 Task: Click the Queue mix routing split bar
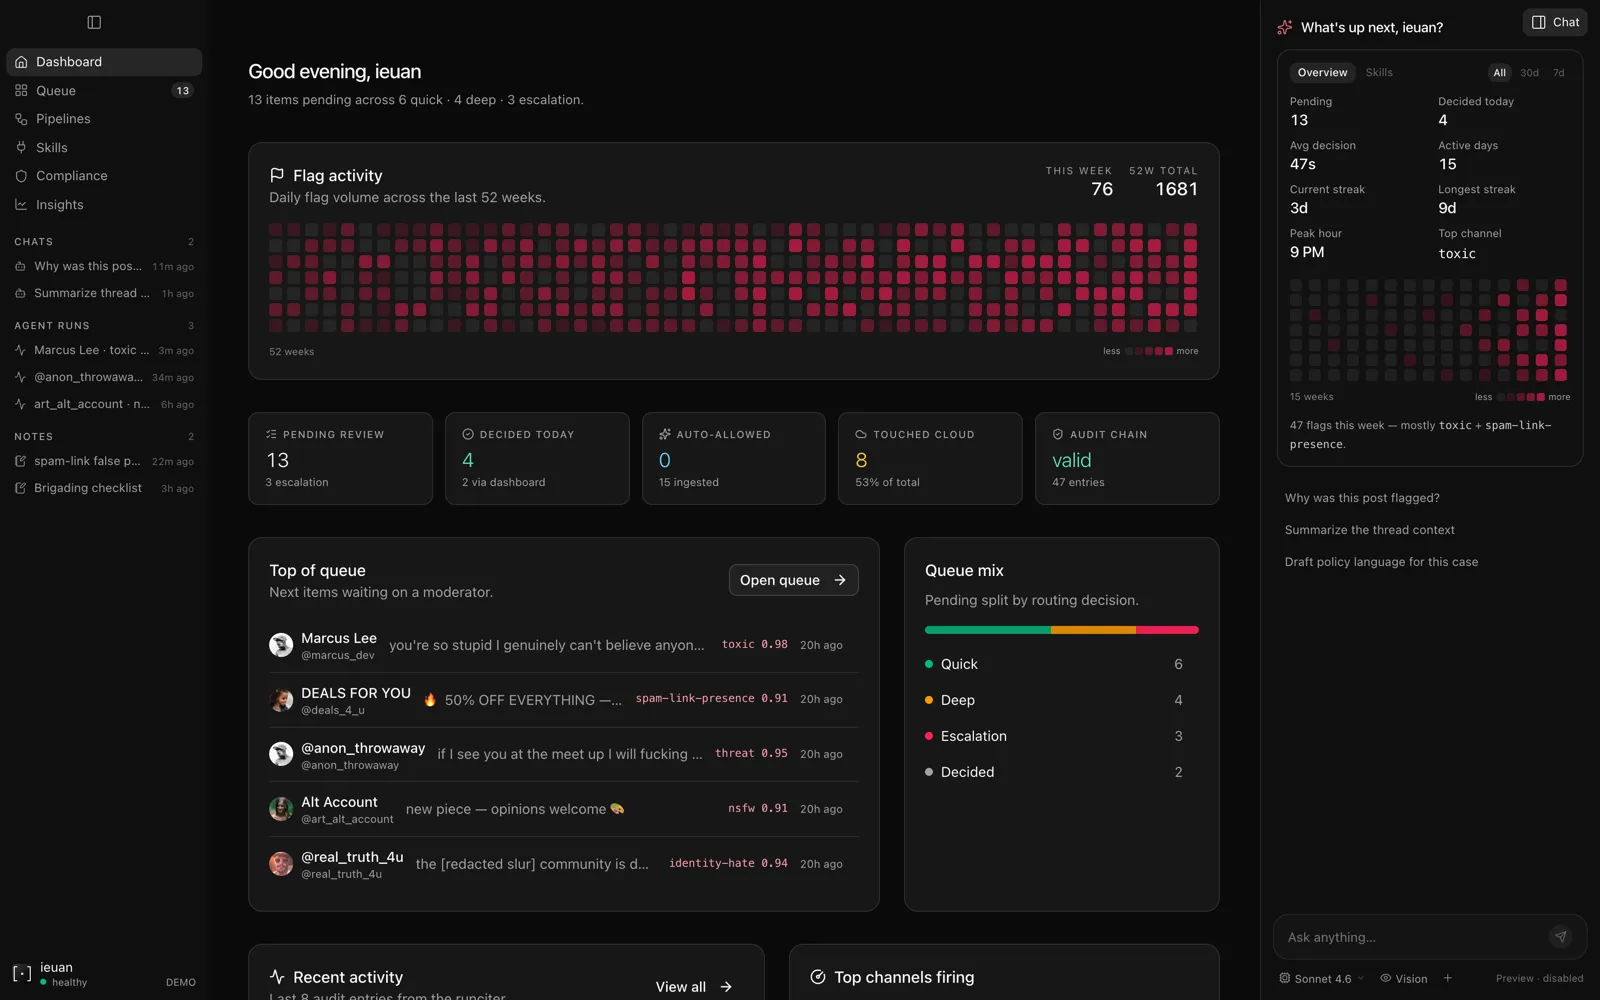pos(1061,630)
